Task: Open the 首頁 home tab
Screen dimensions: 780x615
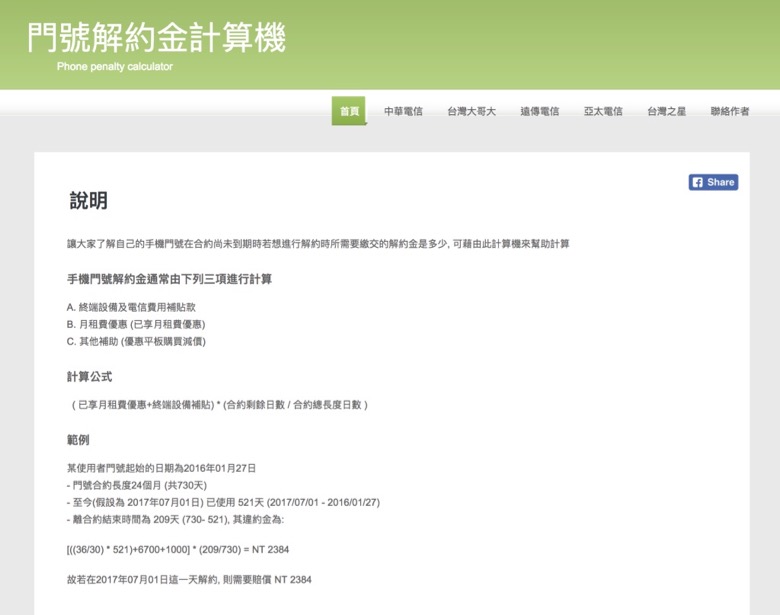Action: pos(349,111)
